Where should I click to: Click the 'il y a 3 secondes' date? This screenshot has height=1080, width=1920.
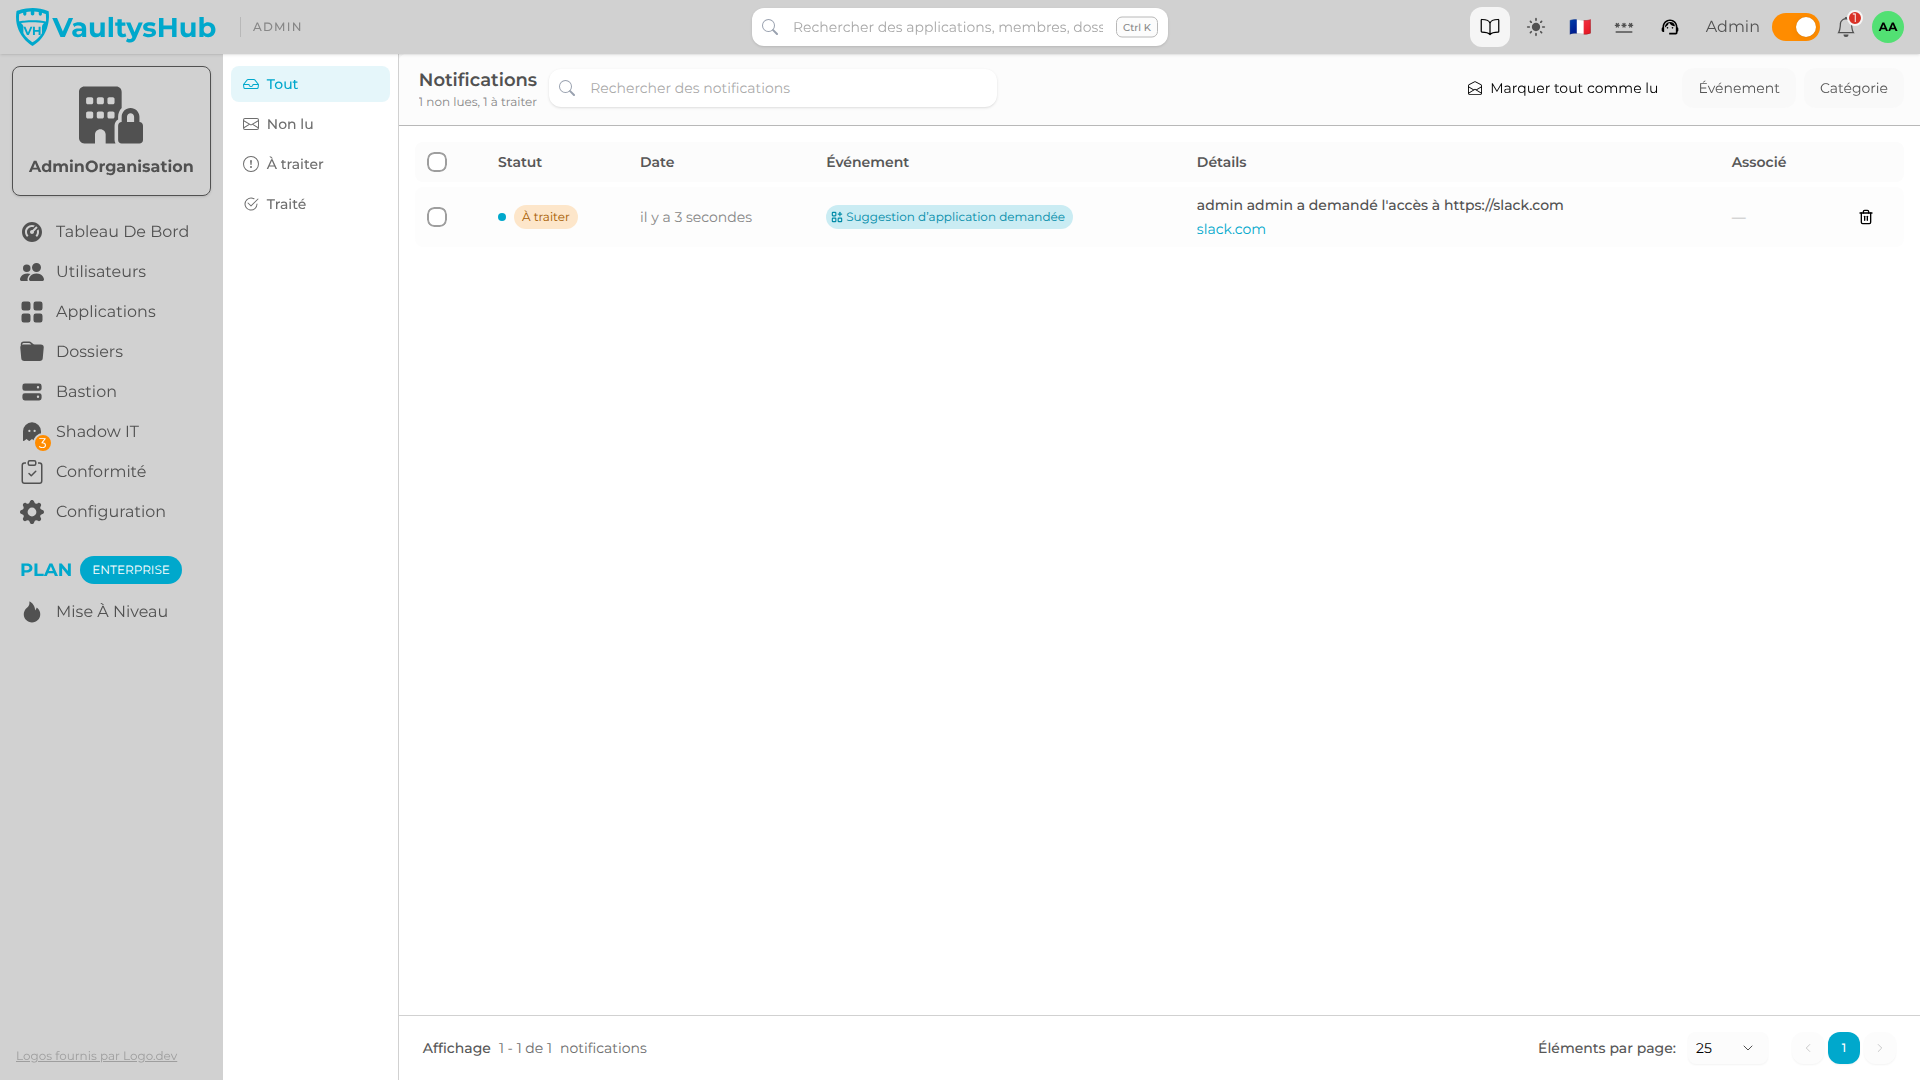[x=696, y=217]
